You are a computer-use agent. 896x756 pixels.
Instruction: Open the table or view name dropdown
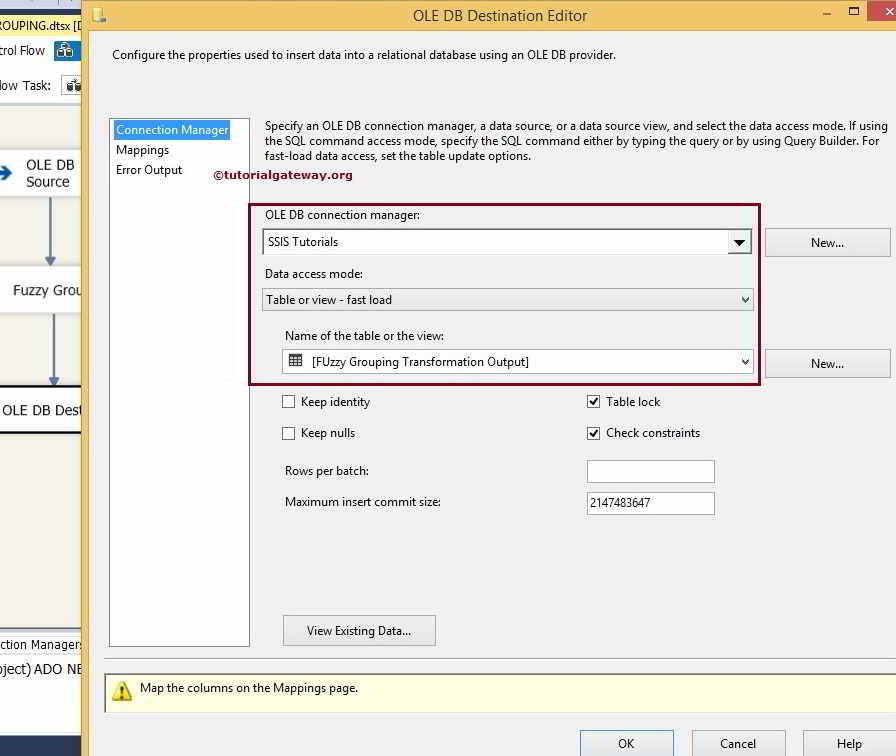coord(743,363)
